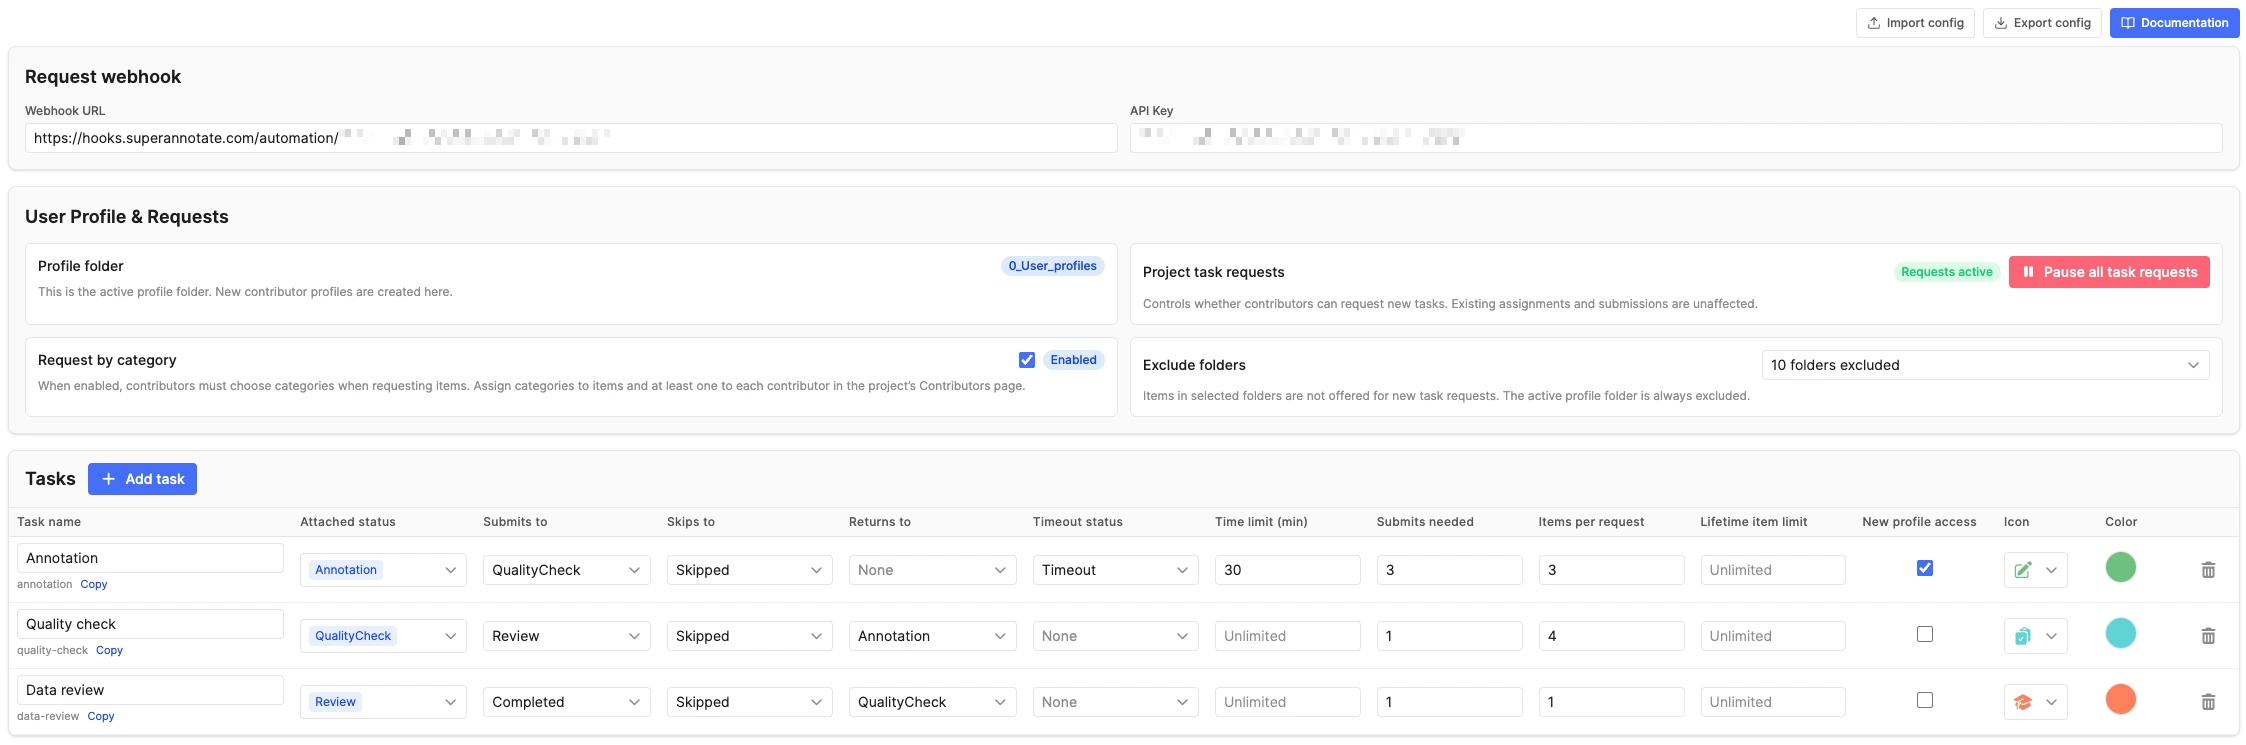The height and width of the screenshot is (745, 2246).
Task: Edit the Quality check task name field
Action: tap(150, 624)
